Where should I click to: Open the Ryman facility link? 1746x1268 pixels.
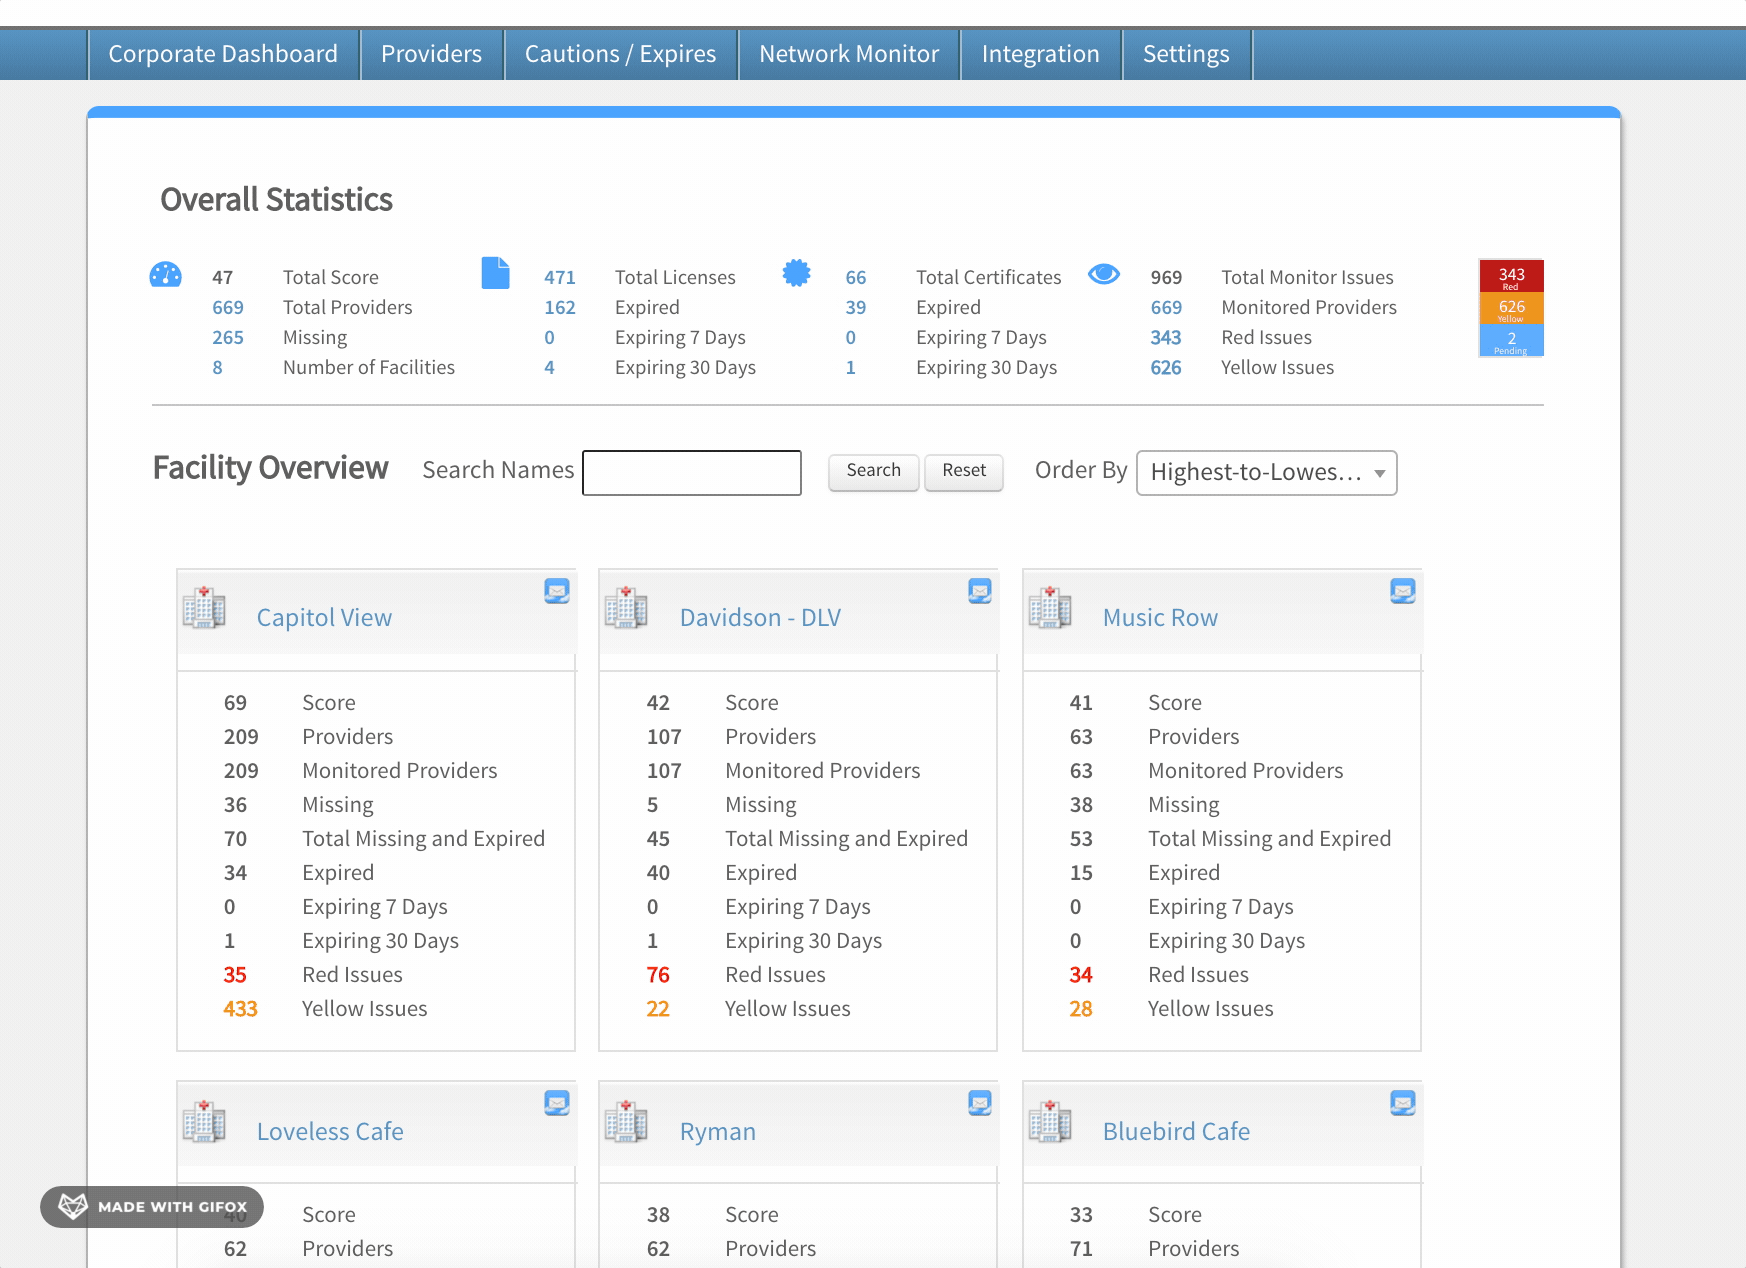click(718, 1132)
